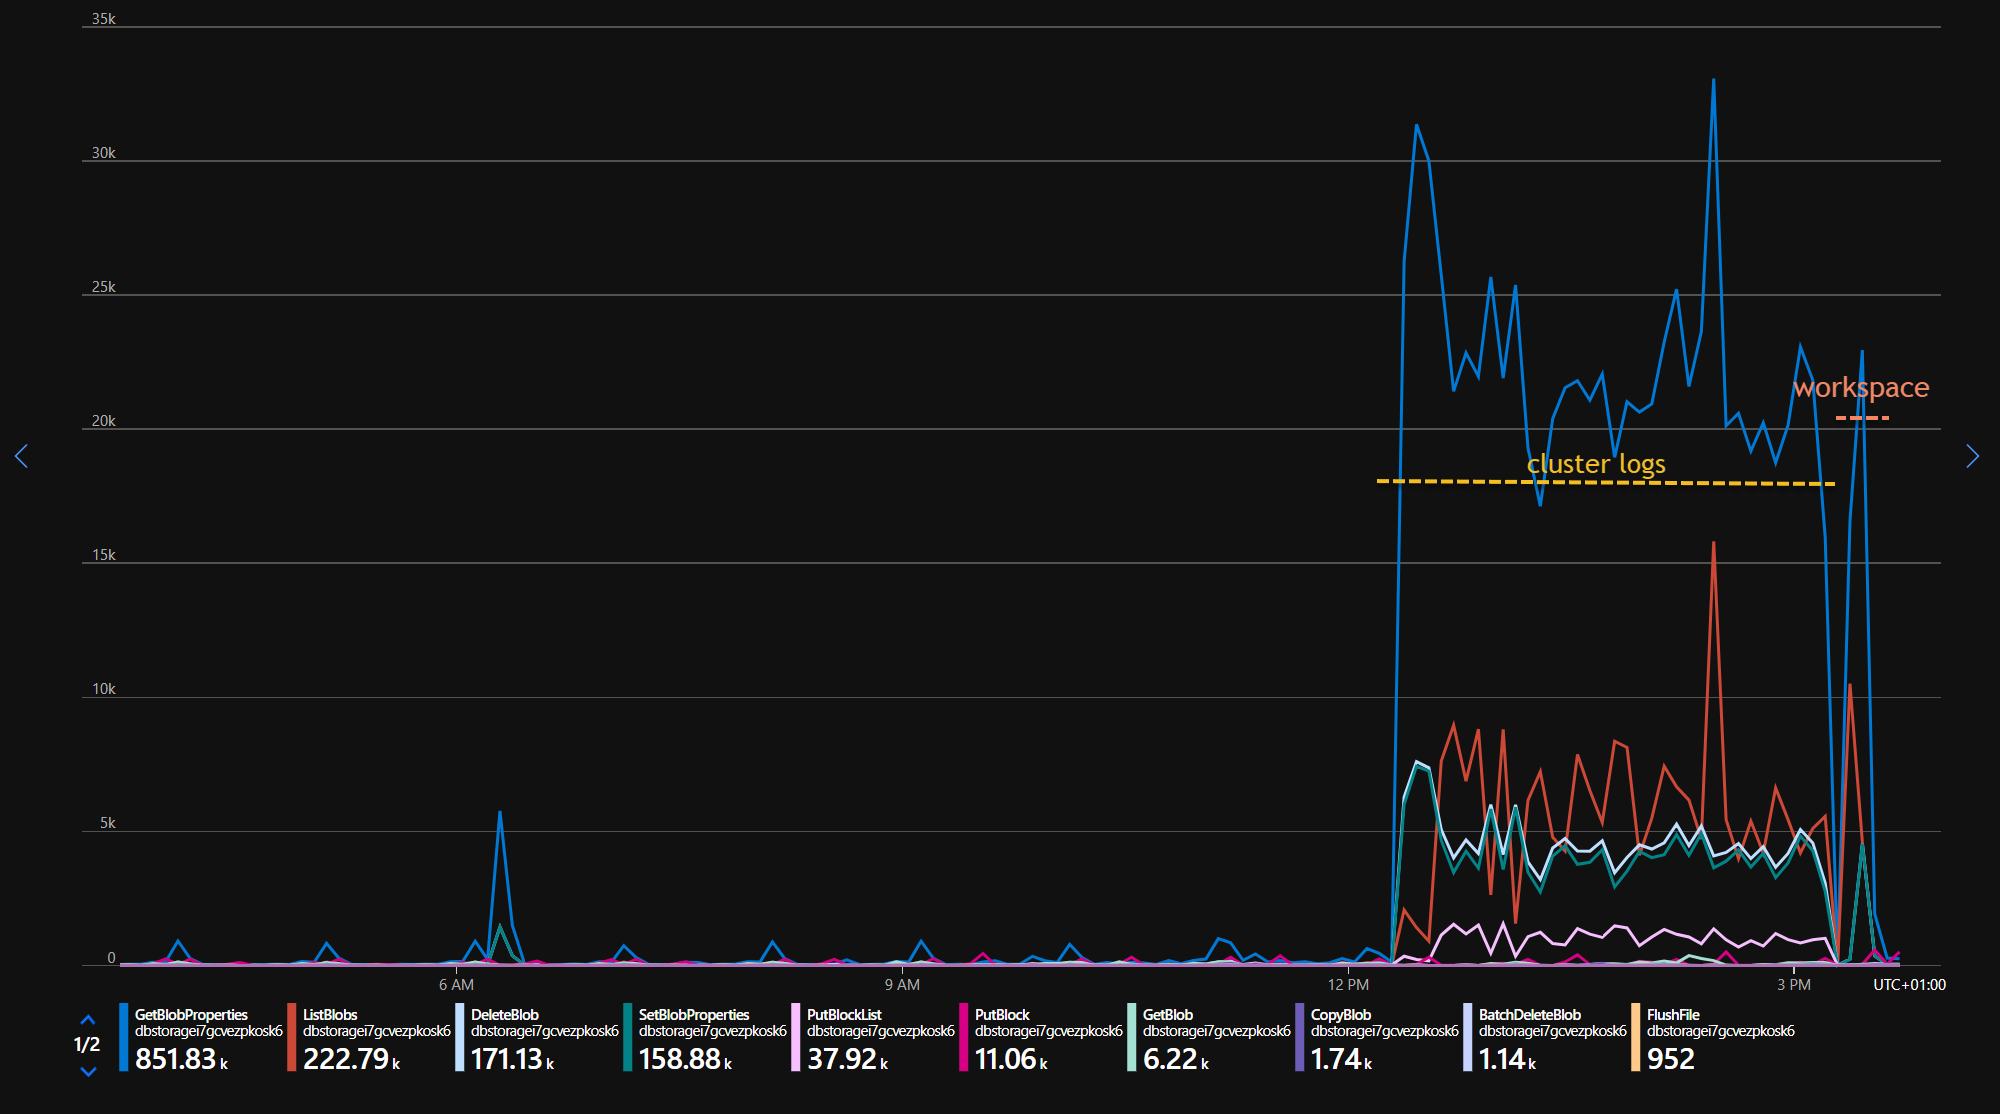This screenshot has width=2000, height=1114.
Task: Go to next image with right arrow
Action: pos(1972,456)
